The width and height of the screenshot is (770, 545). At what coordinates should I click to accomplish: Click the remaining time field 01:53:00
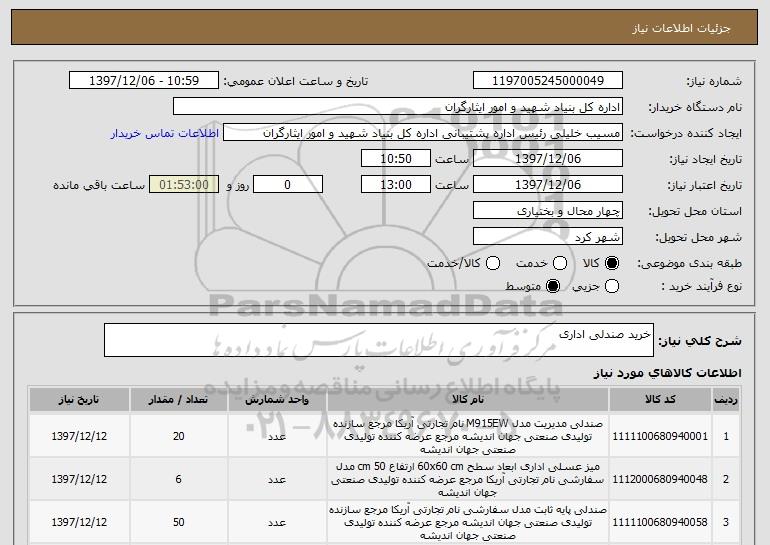coord(184,185)
